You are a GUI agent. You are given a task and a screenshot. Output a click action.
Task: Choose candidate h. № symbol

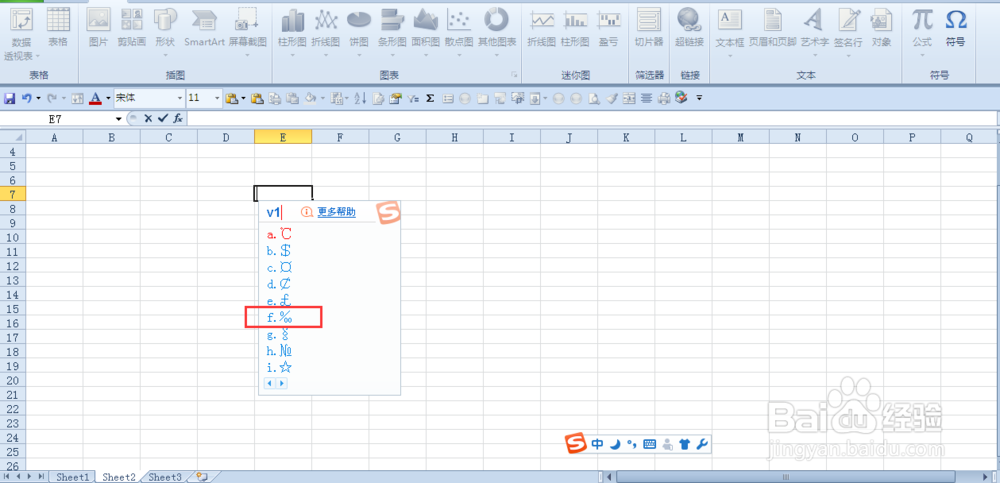(x=279, y=350)
